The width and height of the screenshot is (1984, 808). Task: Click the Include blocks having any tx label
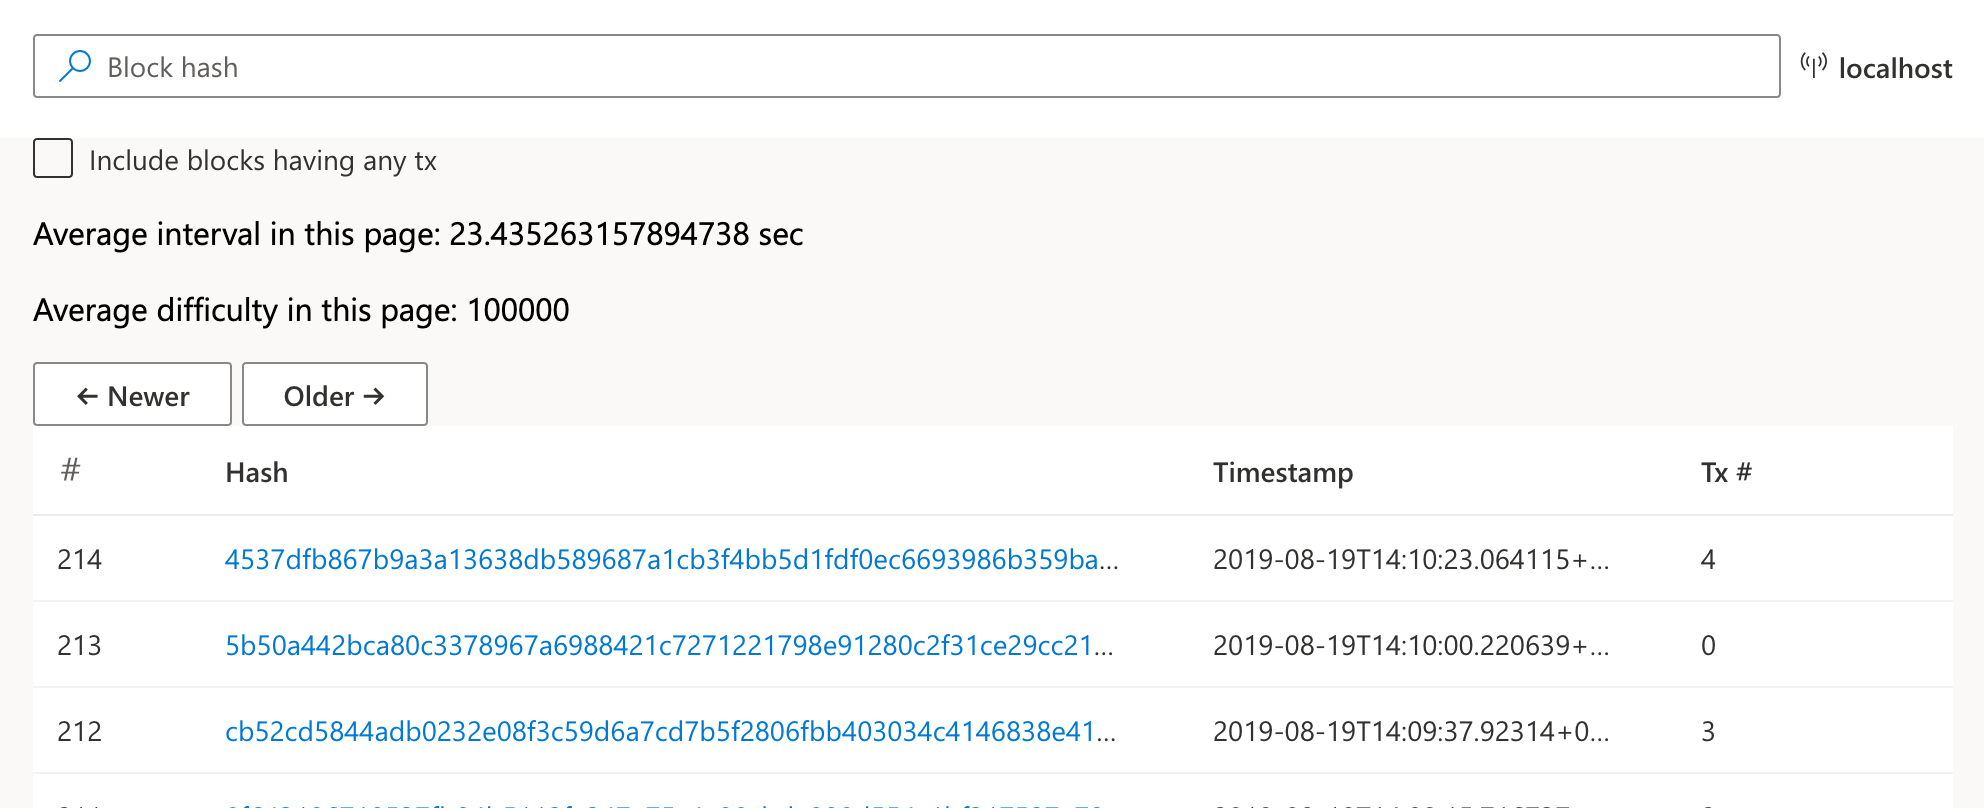(x=263, y=160)
